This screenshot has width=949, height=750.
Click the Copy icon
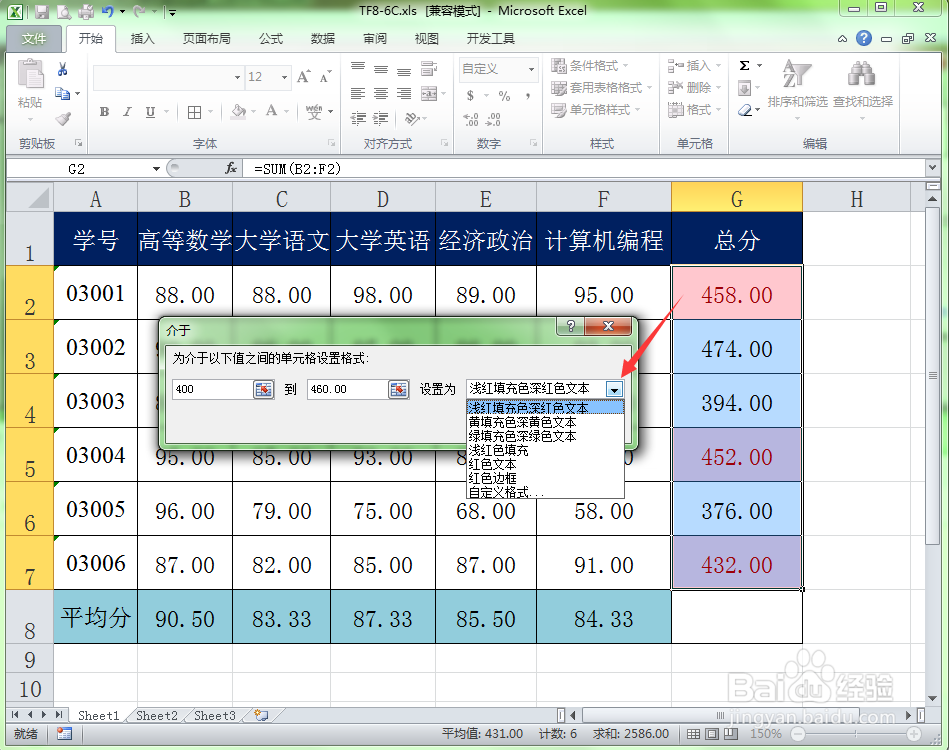(62, 94)
